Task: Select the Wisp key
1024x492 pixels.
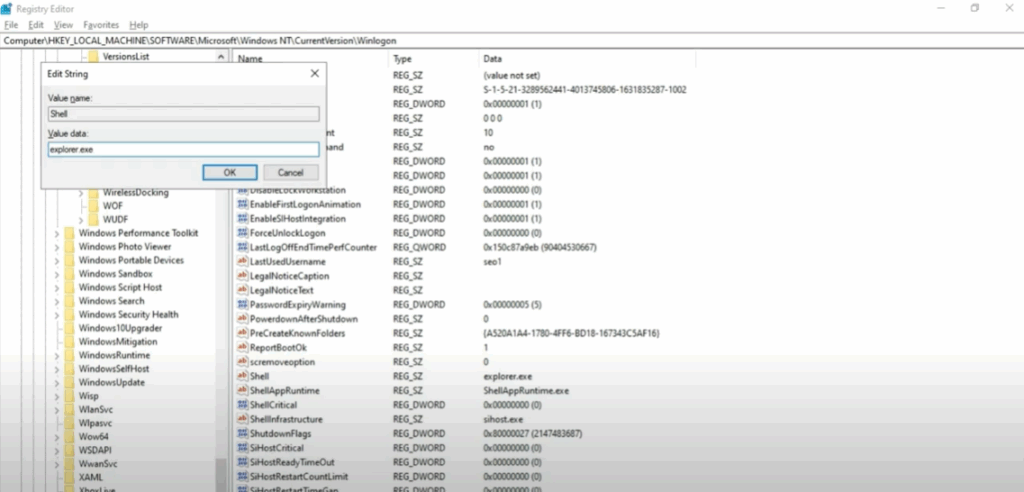Action: point(88,396)
